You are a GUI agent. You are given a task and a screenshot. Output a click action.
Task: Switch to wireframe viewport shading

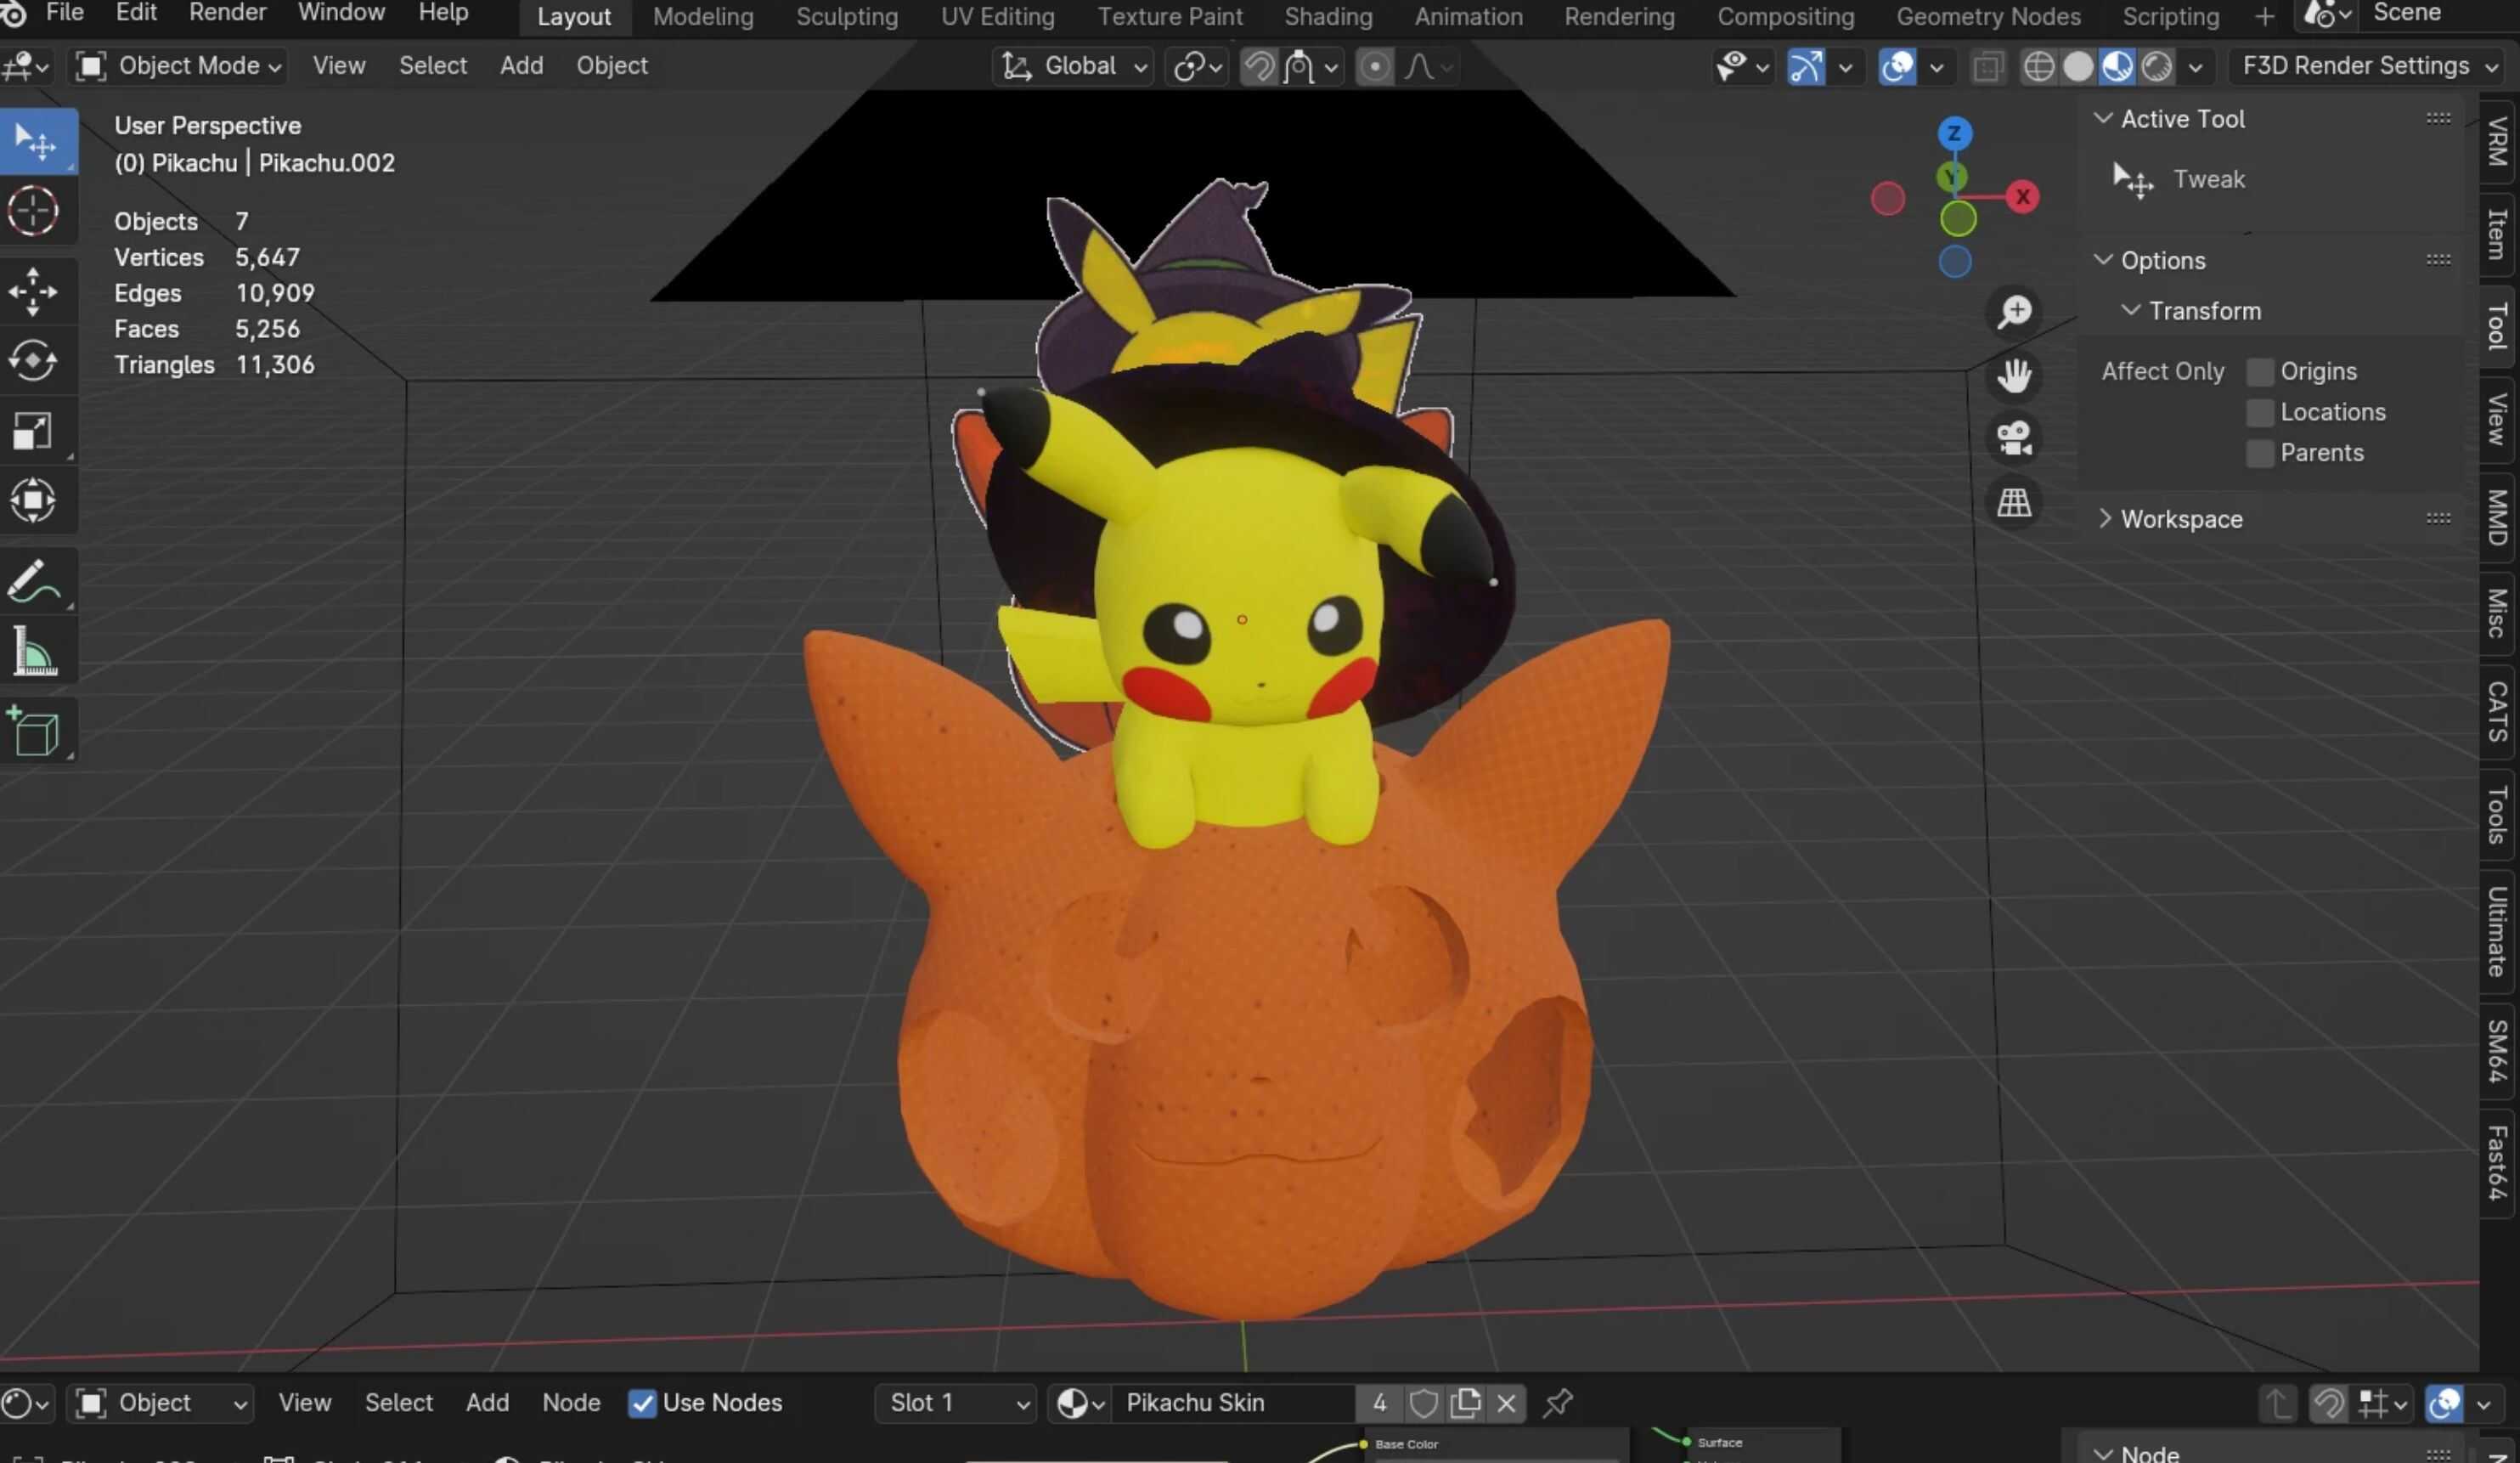2038,67
